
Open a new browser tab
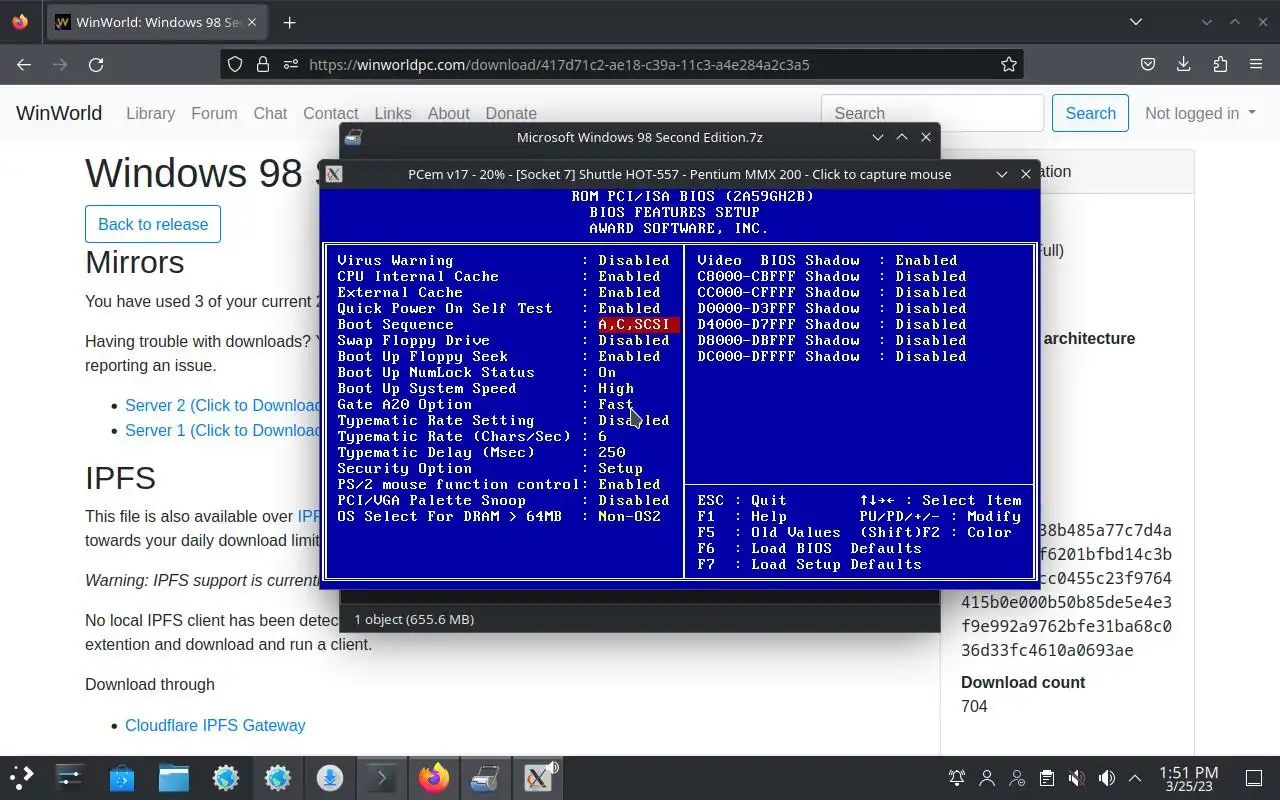(x=289, y=22)
